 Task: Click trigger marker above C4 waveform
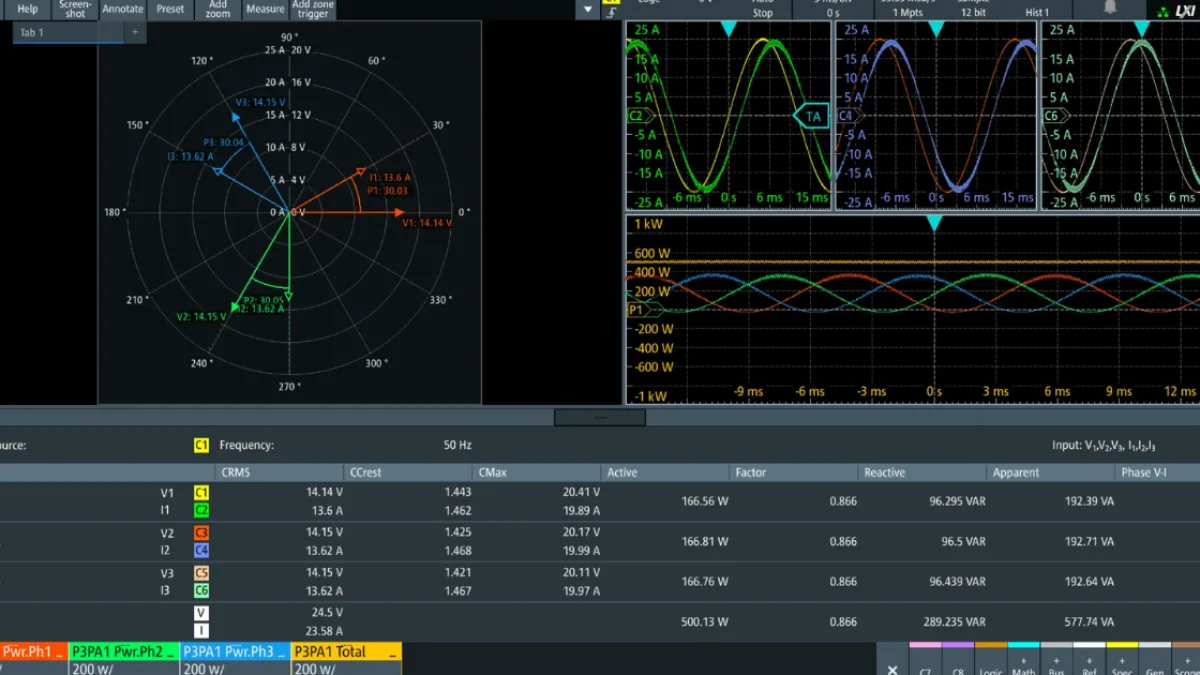point(936,30)
